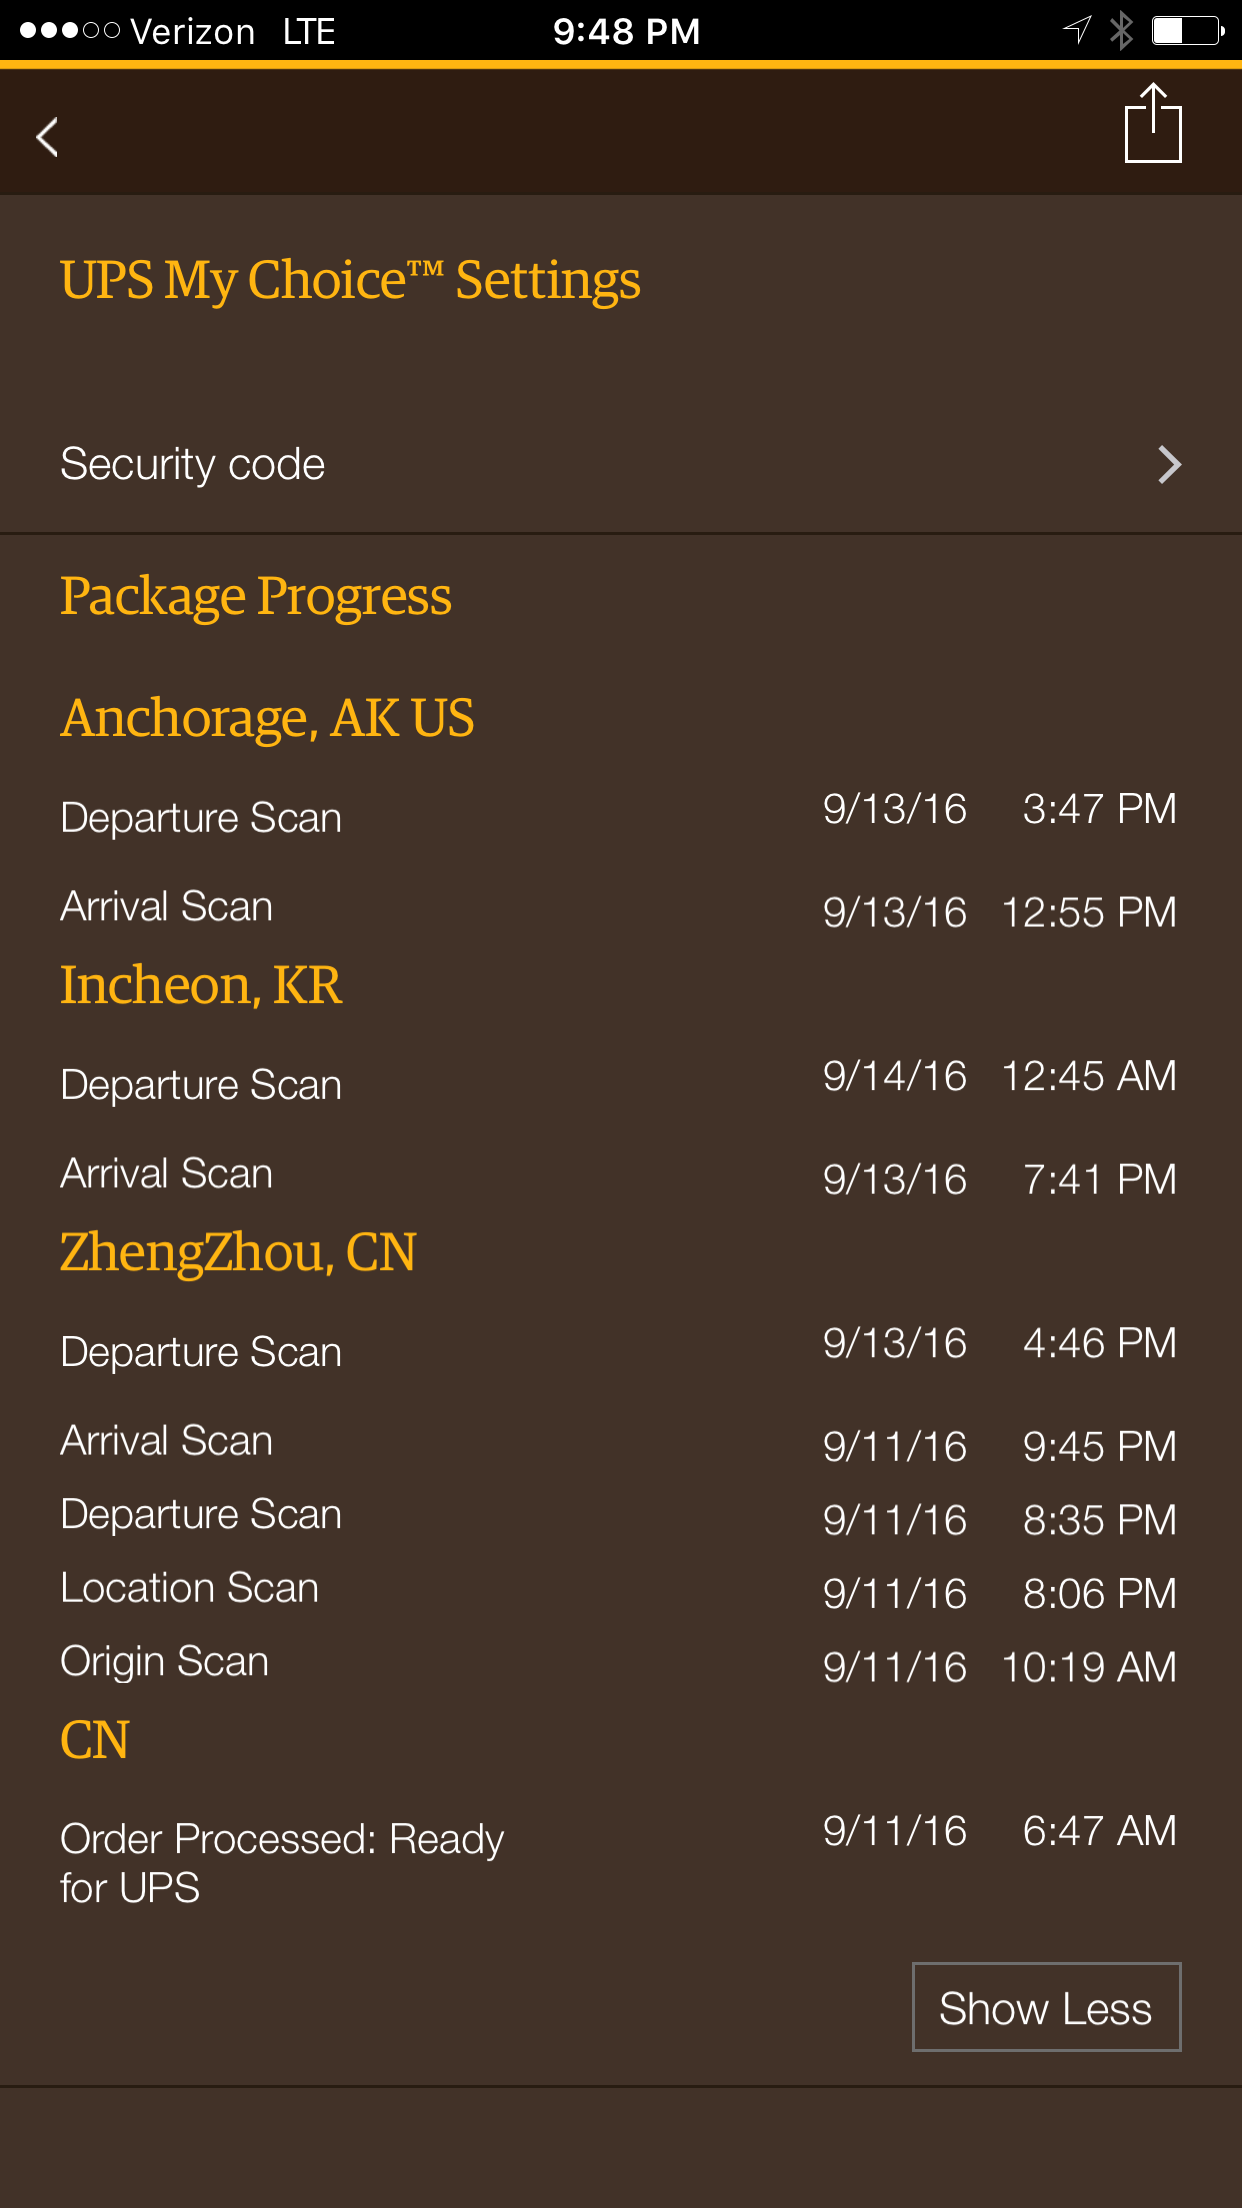Image resolution: width=1242 pixels, height=2208 pixels.
Task: Tap the Incheon, KR location heading
Action: (x=201, y=985)
